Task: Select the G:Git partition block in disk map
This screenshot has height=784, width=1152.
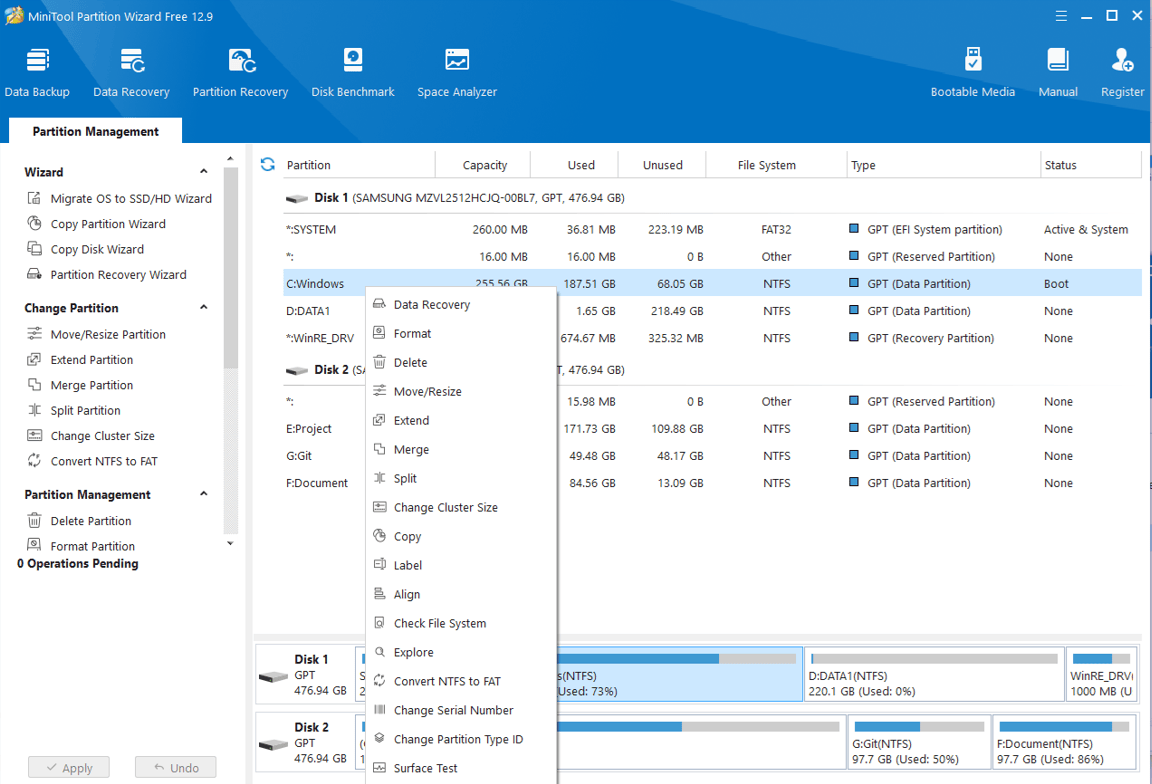Action: [918, 741]
